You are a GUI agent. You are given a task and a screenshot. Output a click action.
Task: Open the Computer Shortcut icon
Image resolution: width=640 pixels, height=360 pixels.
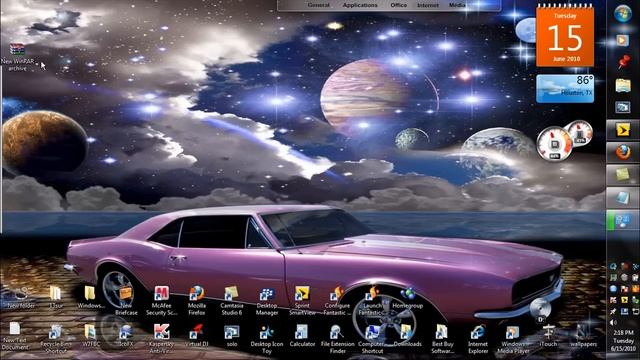tap(372, 339)
